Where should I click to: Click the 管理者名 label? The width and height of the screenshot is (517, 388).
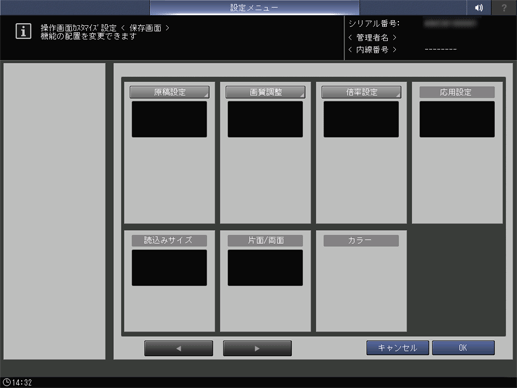click(372, 37)
